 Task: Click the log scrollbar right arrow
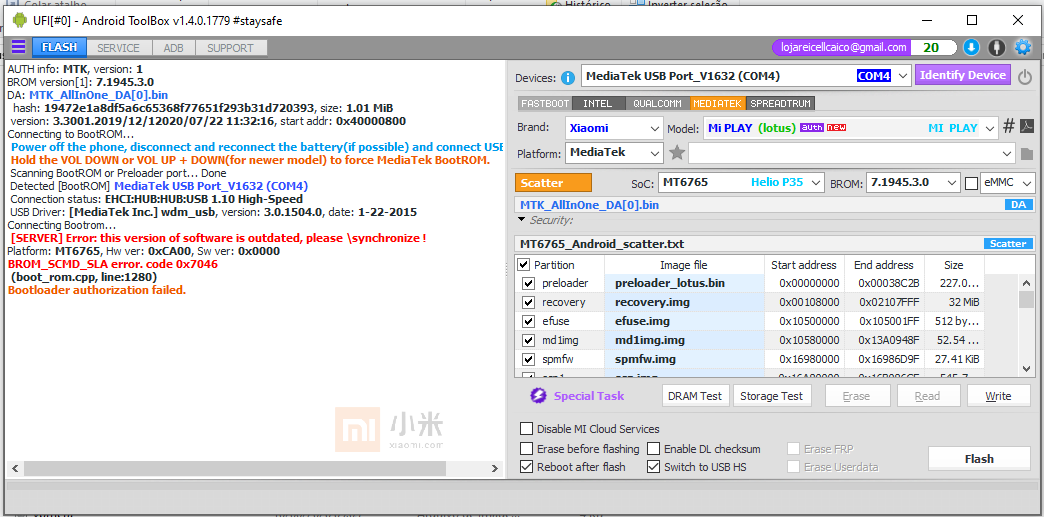[495, 468]
